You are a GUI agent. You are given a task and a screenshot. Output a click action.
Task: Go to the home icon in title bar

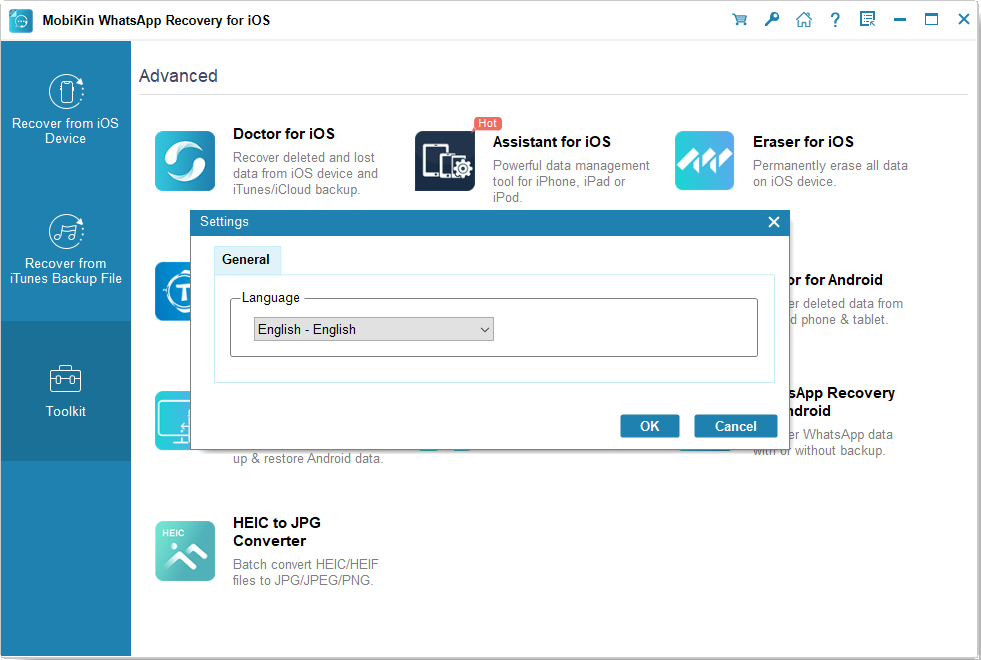[x=803, y=19]
